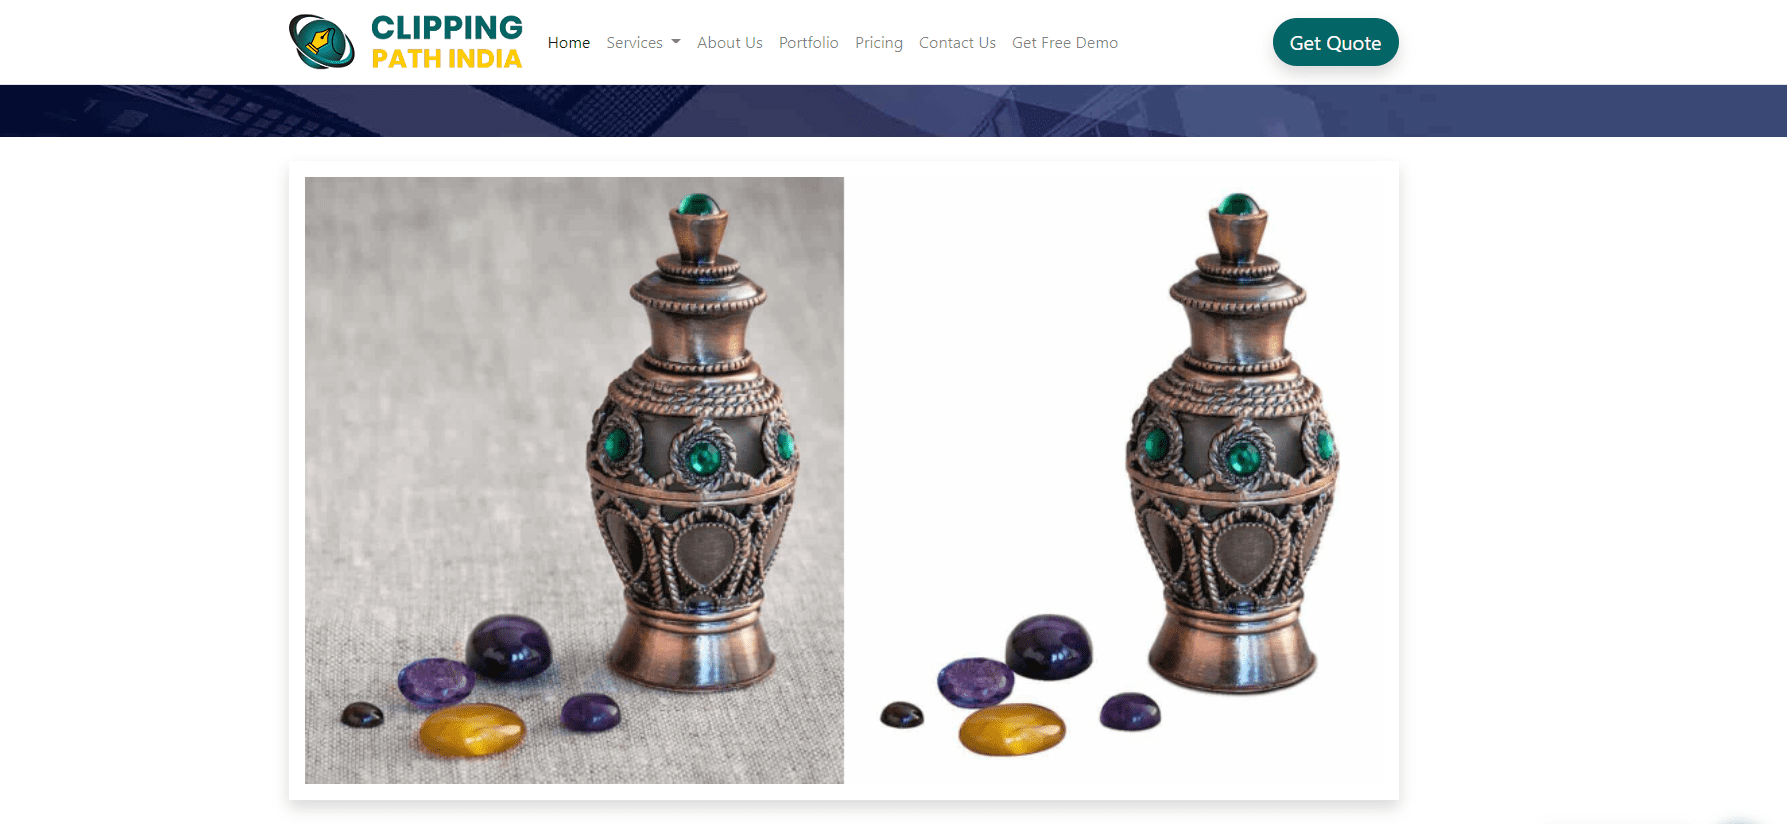Expand the Services dropdown caret
The height and width of the screenshot is (824, 1787).
676,42
